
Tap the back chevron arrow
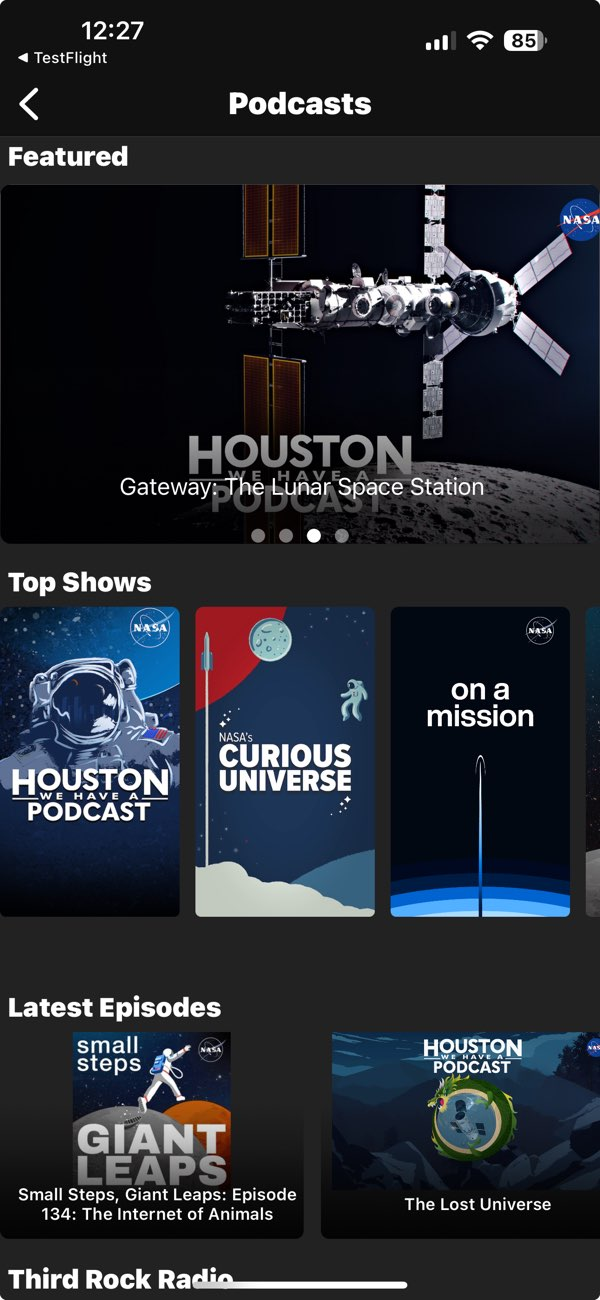coord(29,104)
